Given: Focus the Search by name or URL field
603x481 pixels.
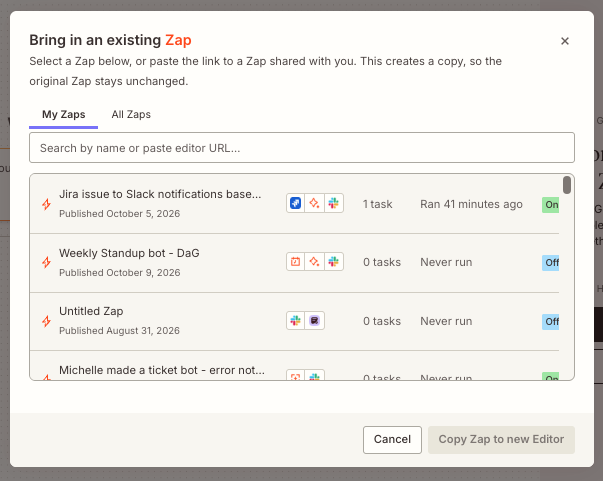Looking at the screenshot, I should (x=302, y=148).
